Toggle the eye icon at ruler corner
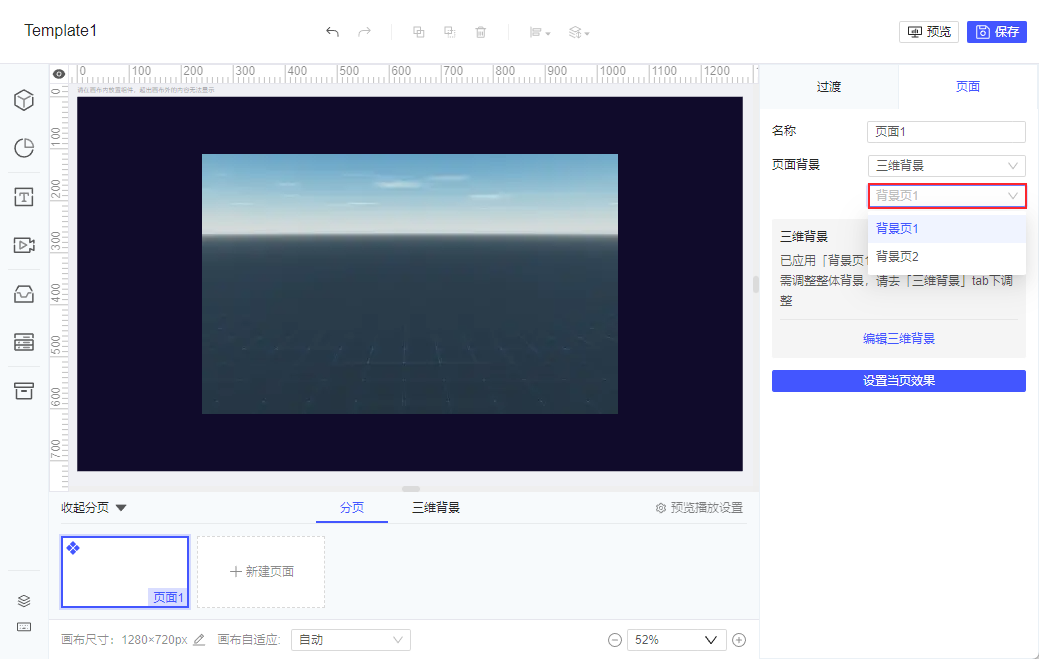This screenshot has height=659, width=1039. point(59,74)
